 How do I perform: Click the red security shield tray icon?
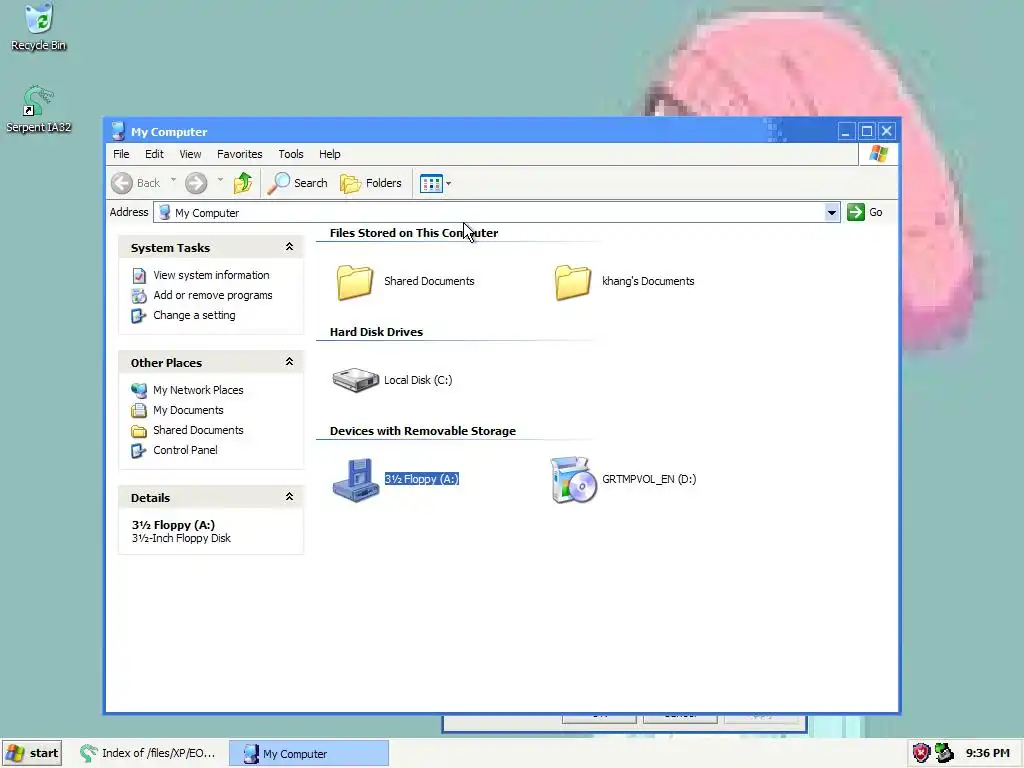[921, 753]
